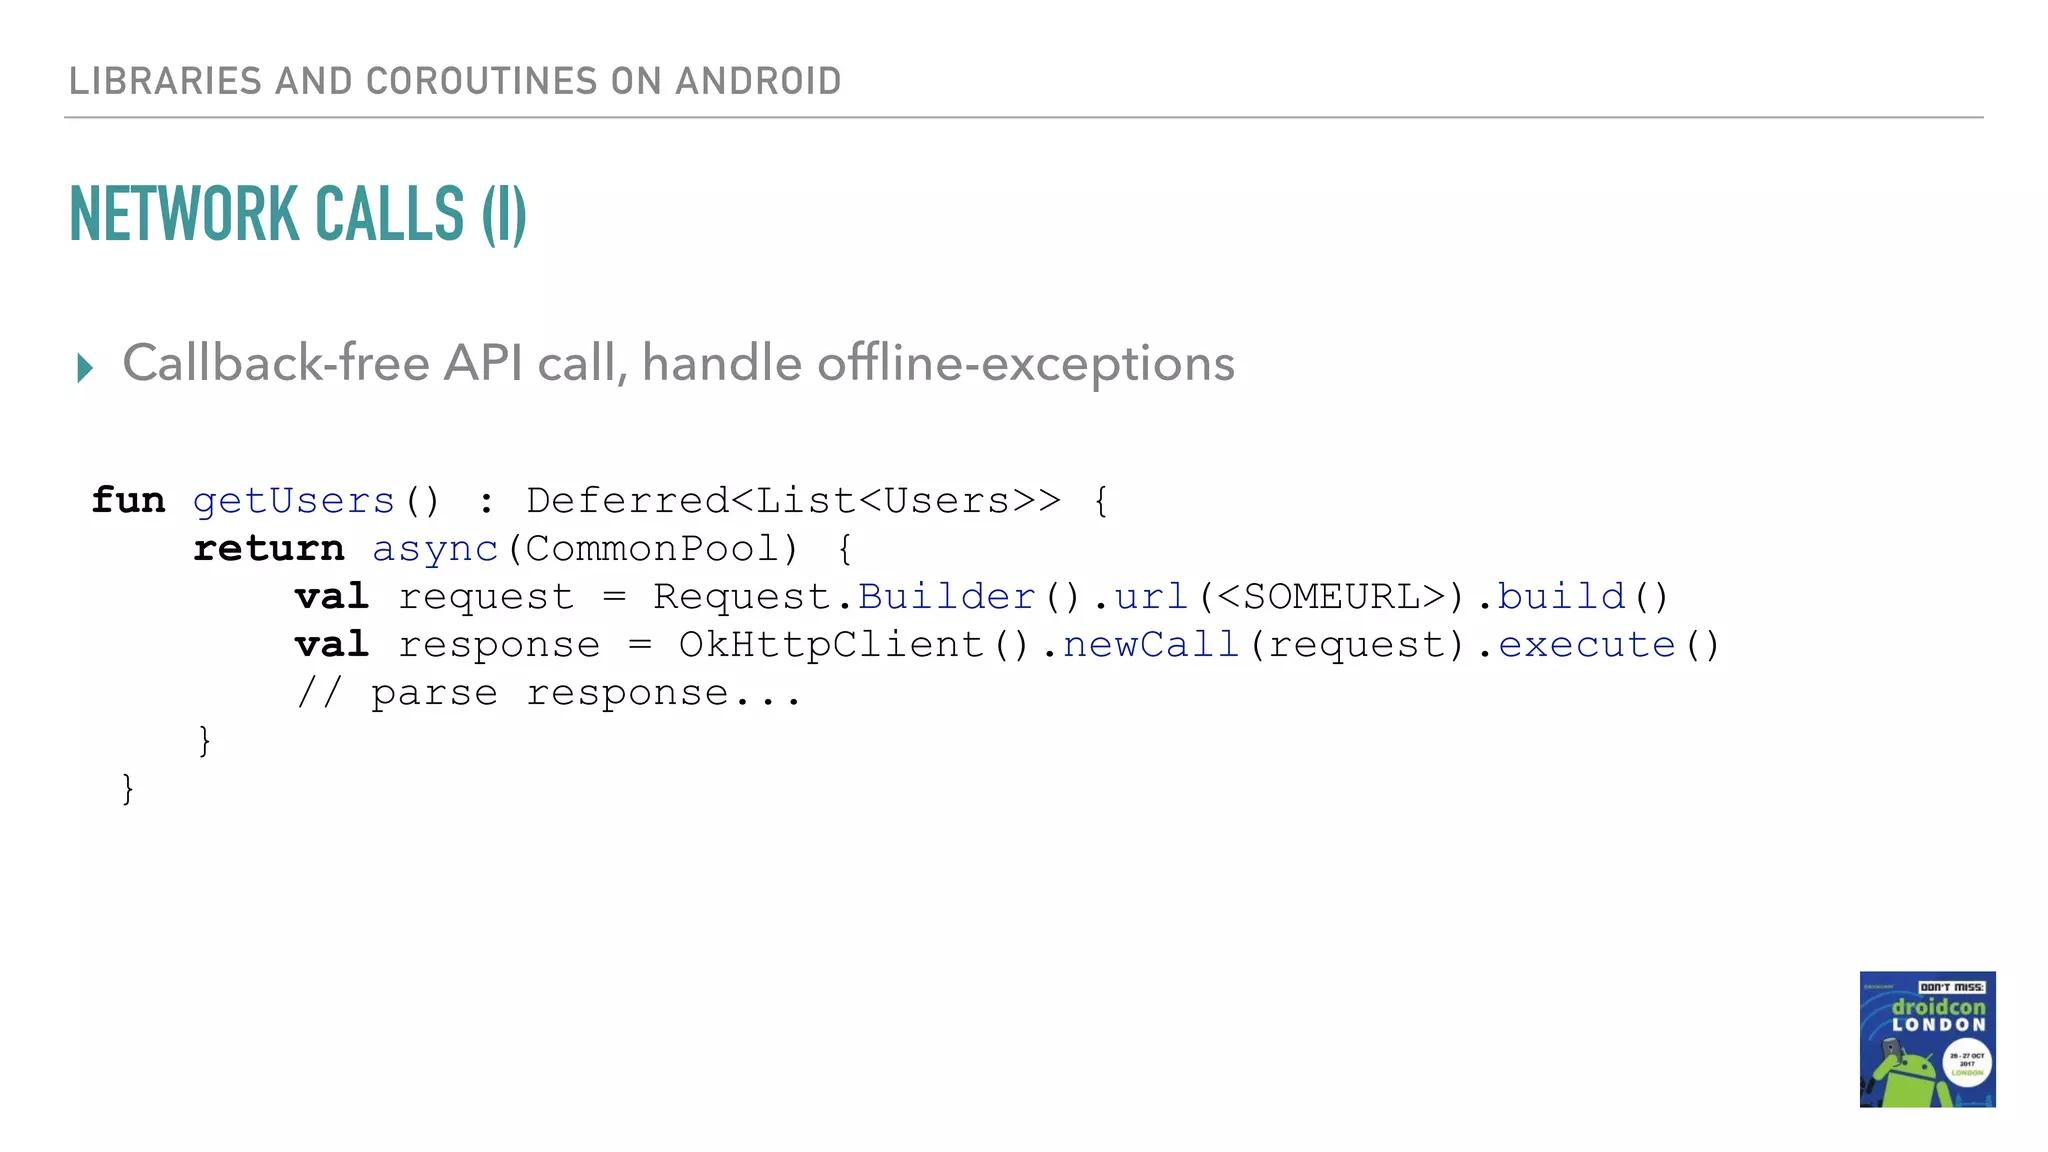The image size is (2048, 1152).
Task: Click the execute method call
Action: pos(1586,644)
